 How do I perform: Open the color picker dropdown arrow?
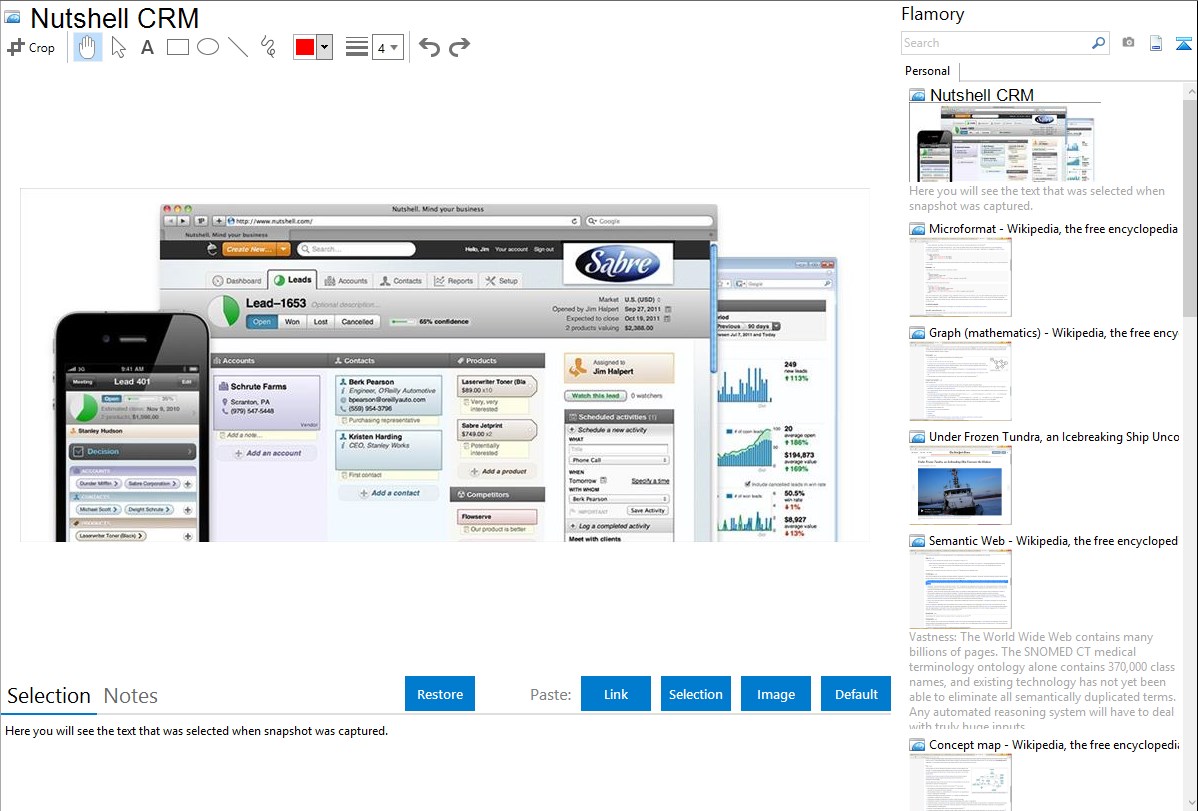(x=324, y=47)
